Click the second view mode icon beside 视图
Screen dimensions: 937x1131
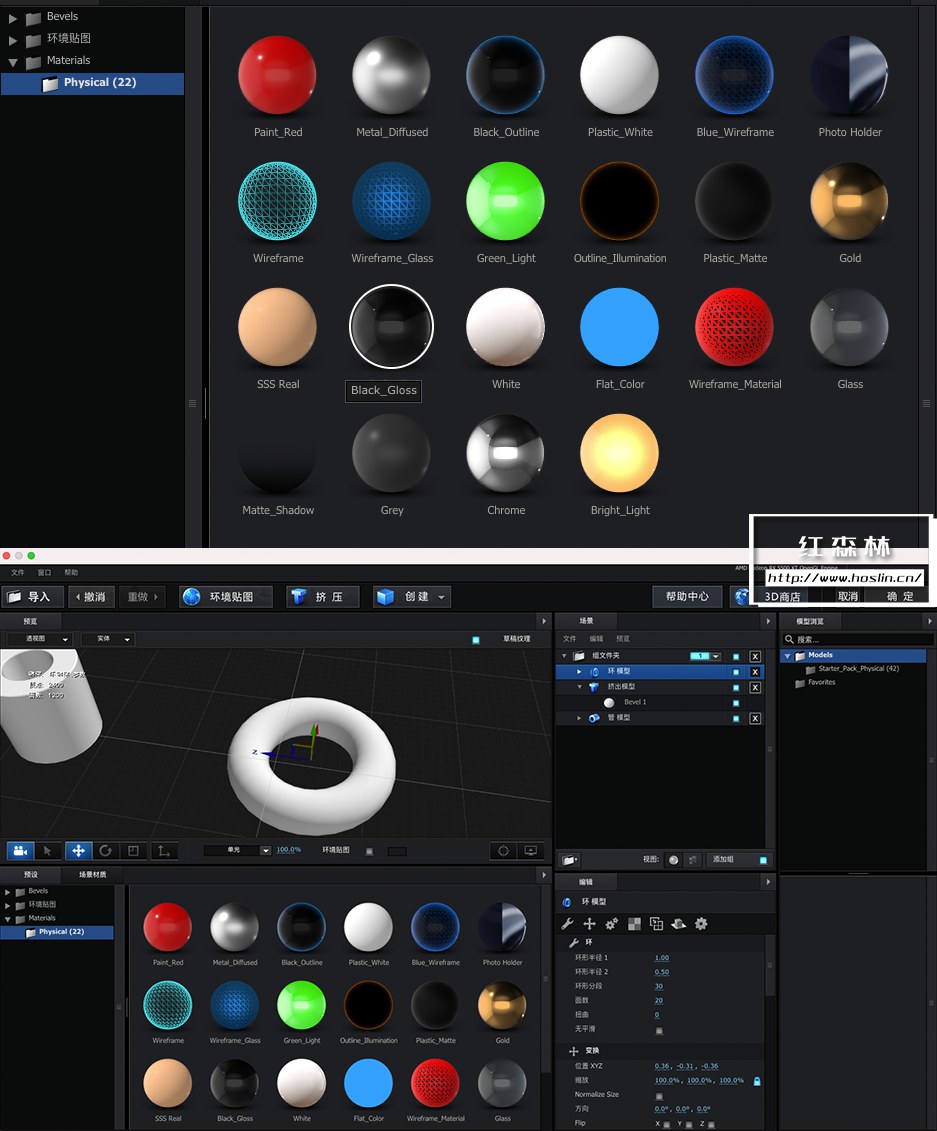tap(692, 860)
